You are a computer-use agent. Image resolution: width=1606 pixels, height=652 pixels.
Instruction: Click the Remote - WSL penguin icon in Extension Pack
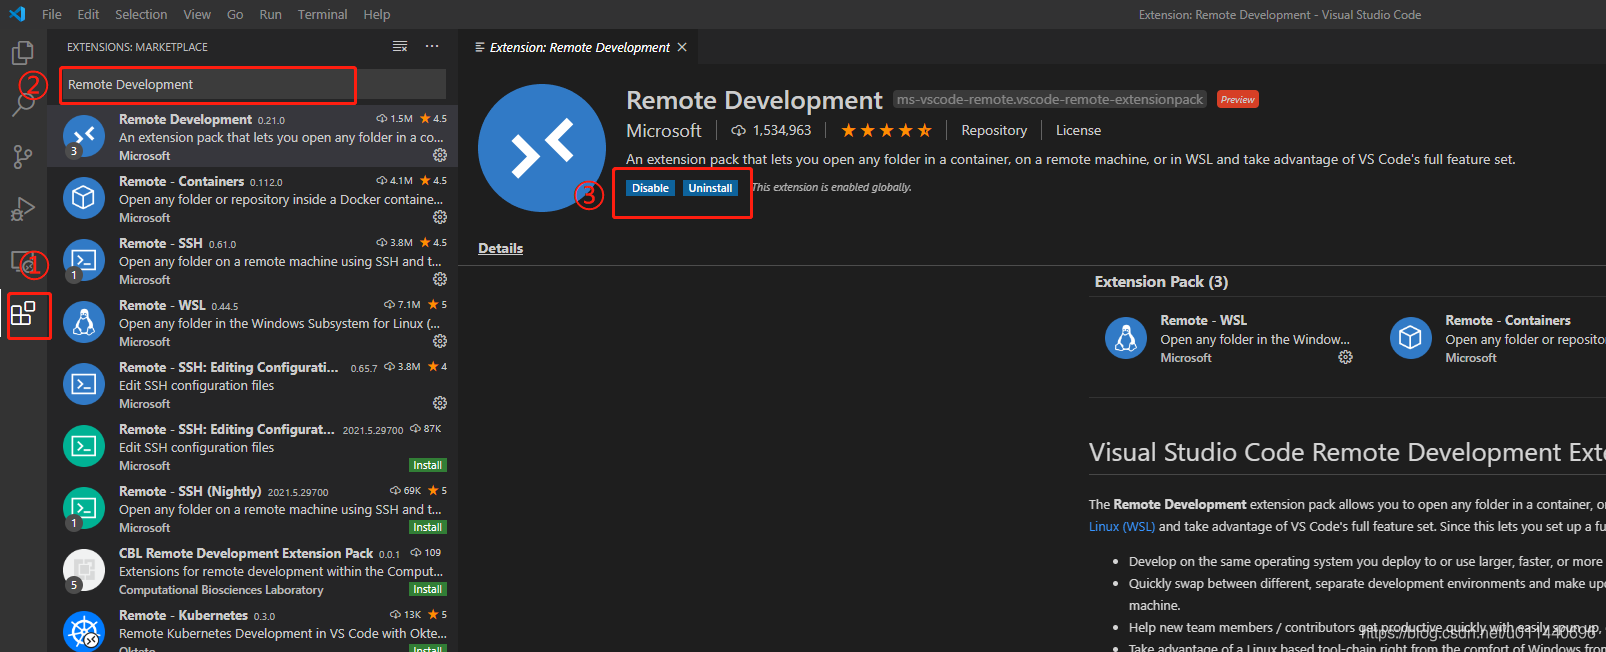click(1126, 338)
